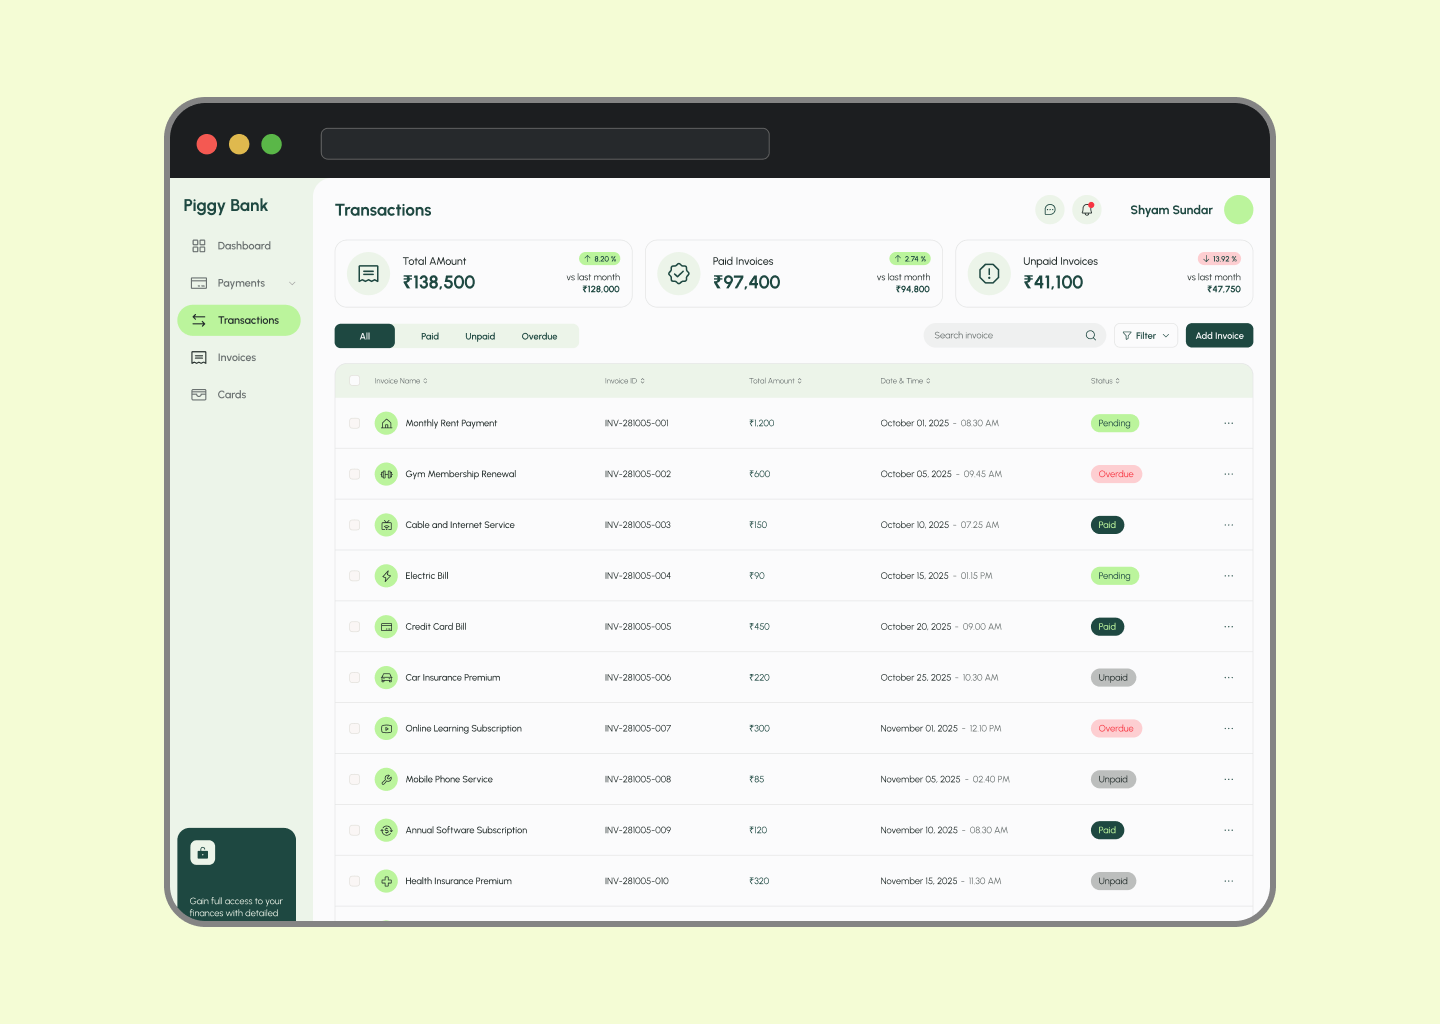This screenshot has height=1024, width=1440.
Task: Open more options for Monthly Rent Payment
Action: point(1228,423)
